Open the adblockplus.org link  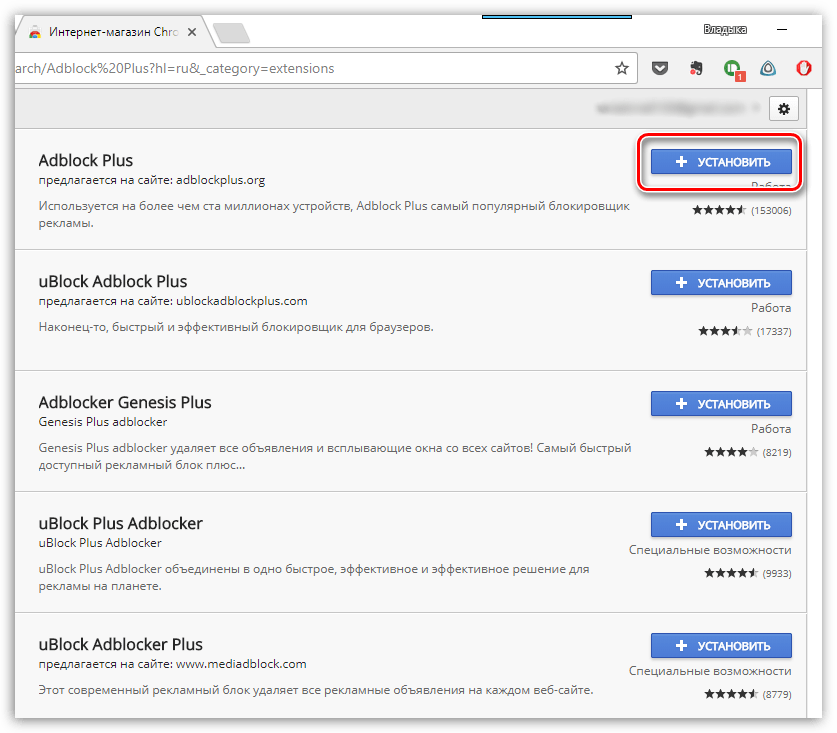pos(223,180)
